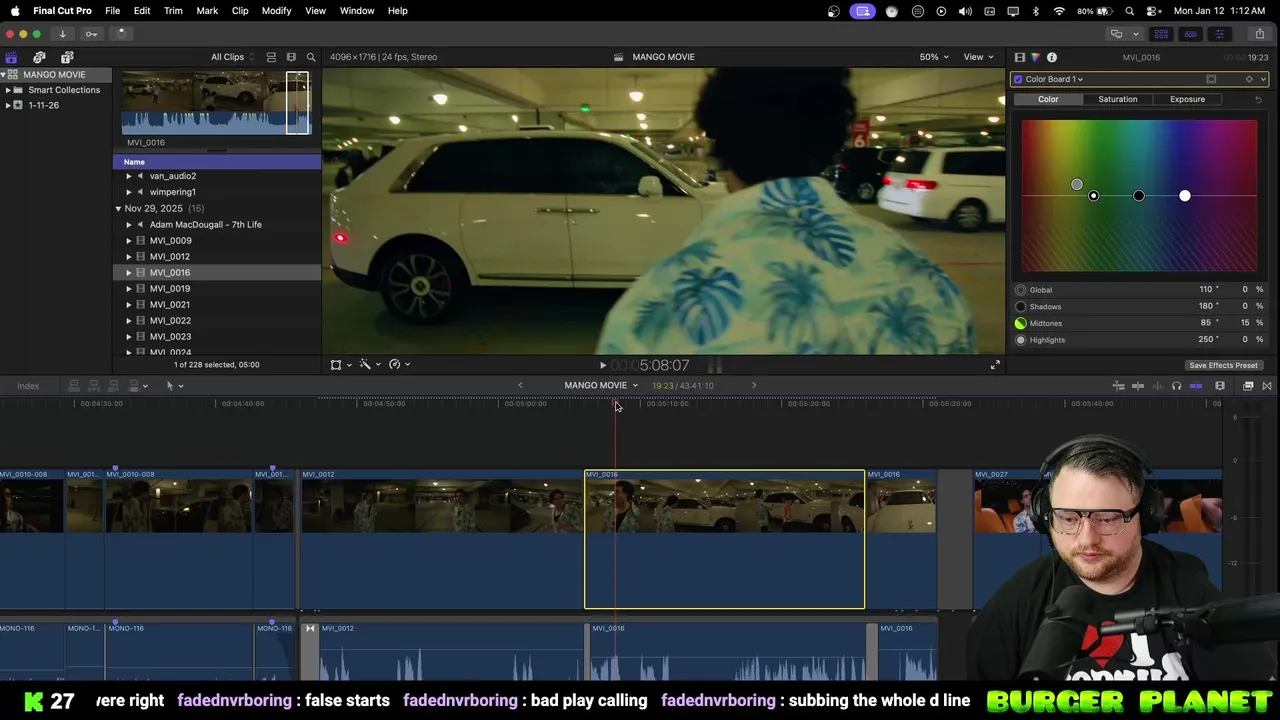1280x720 pixels.
Task: Open the Modify menu
Action: point(276,11)
